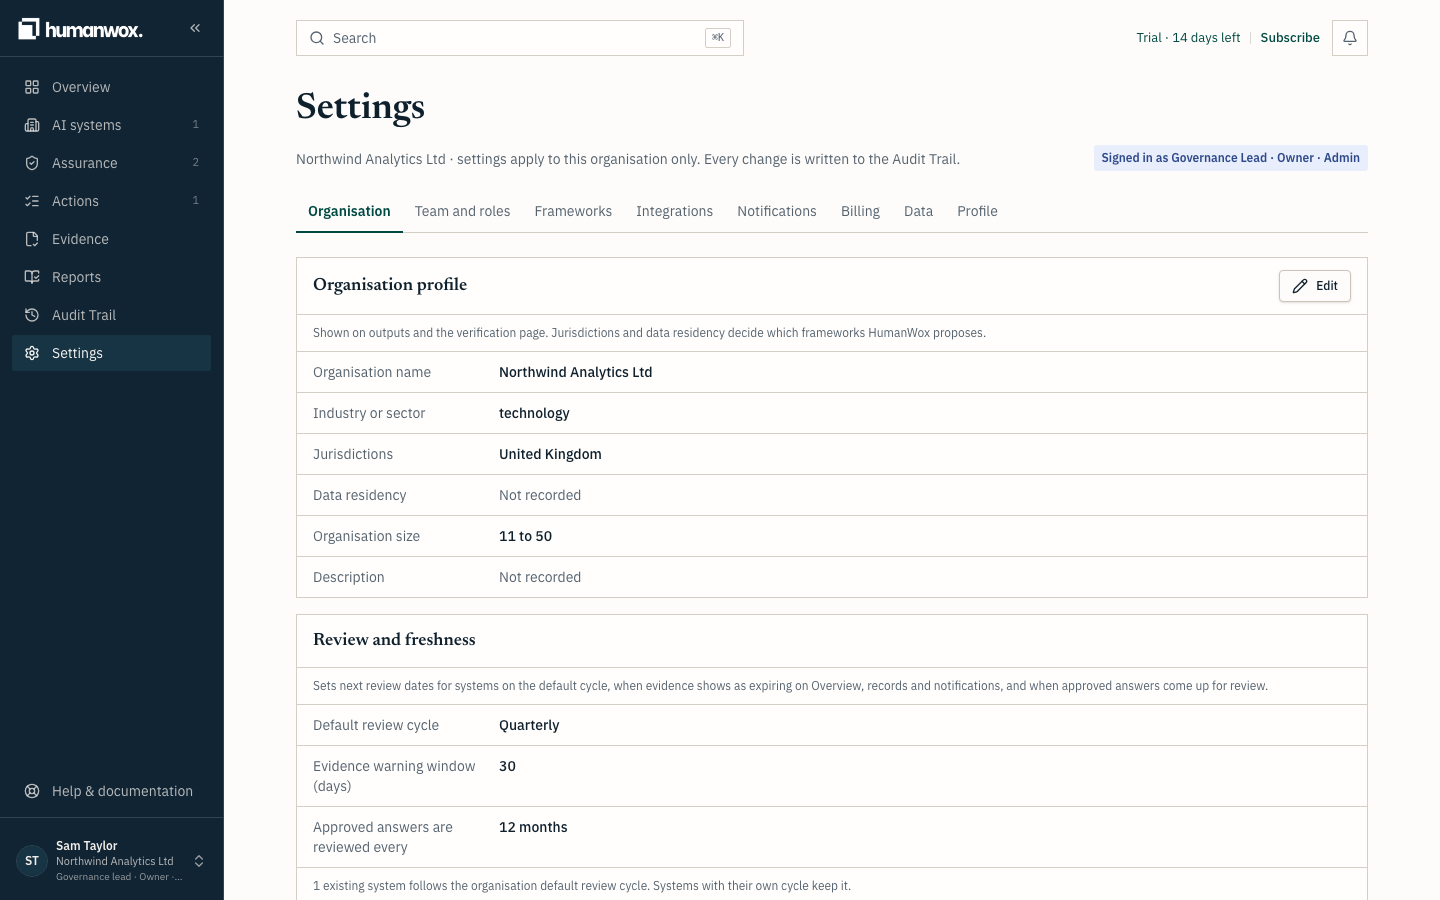Select the Organisation tab

349,211
